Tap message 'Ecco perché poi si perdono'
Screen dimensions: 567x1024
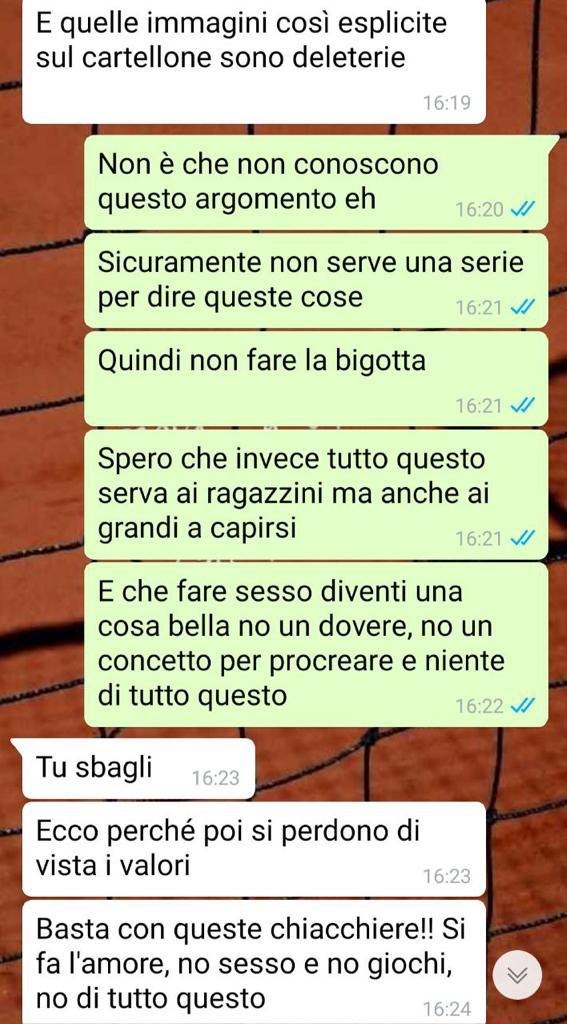point(254,849)
